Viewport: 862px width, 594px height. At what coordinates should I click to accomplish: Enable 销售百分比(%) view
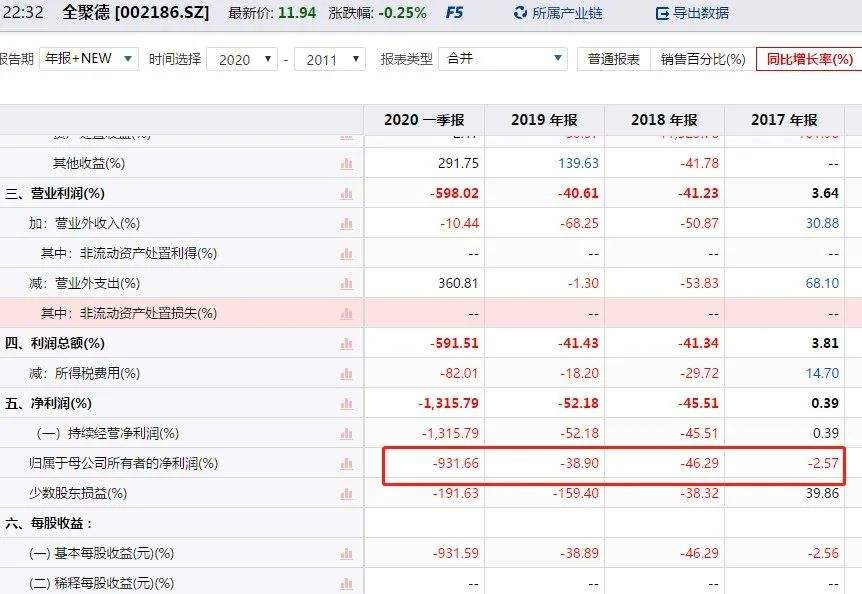(701, 59)
